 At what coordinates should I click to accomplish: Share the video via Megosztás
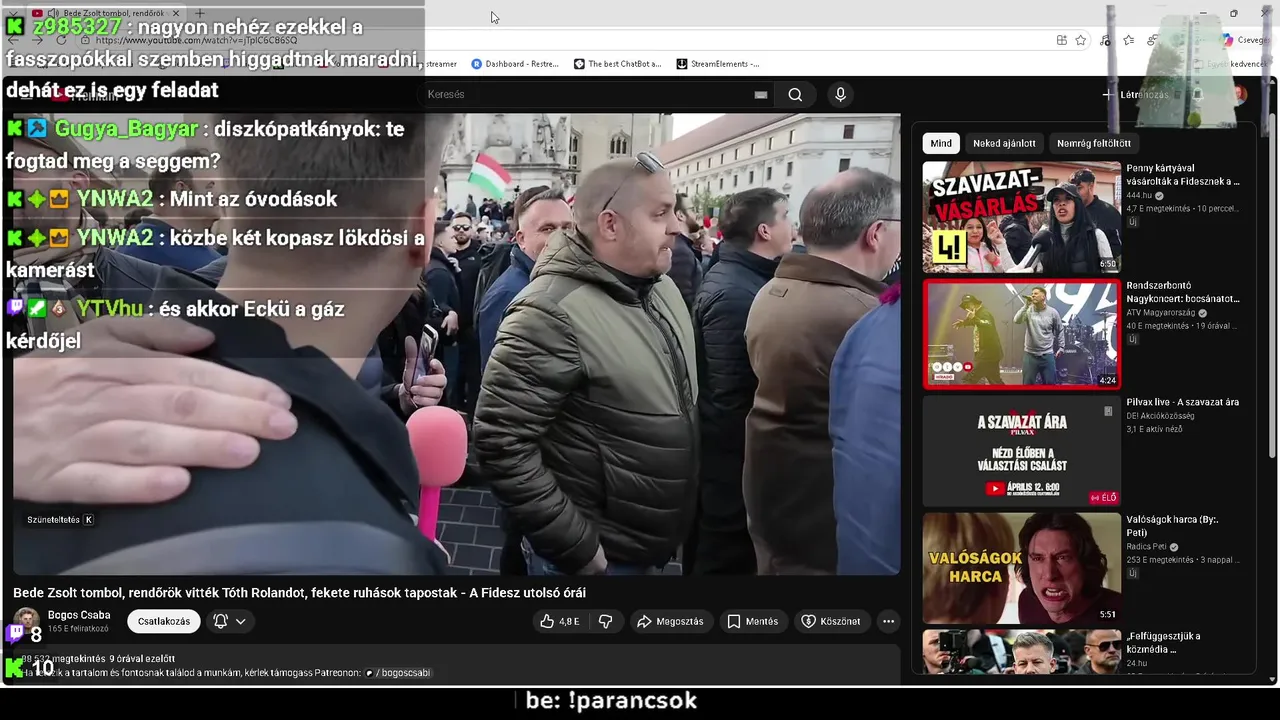pos(670,621)
